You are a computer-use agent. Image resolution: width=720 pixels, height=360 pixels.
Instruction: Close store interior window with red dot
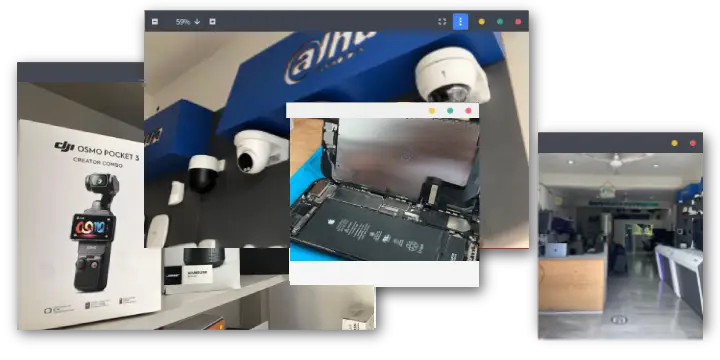[x=692, y=143]
